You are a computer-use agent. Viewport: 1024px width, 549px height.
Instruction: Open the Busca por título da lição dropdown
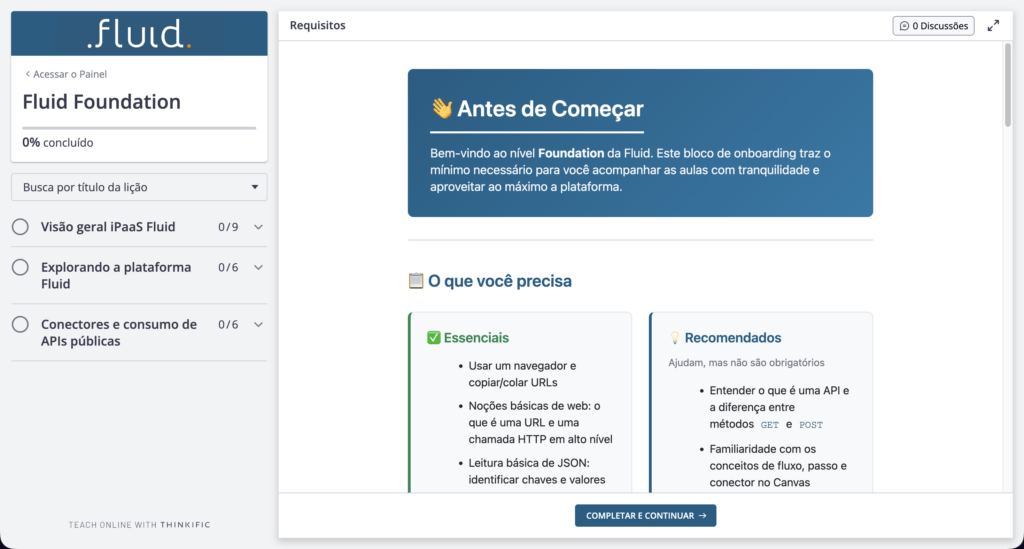(x=139, y=187)
